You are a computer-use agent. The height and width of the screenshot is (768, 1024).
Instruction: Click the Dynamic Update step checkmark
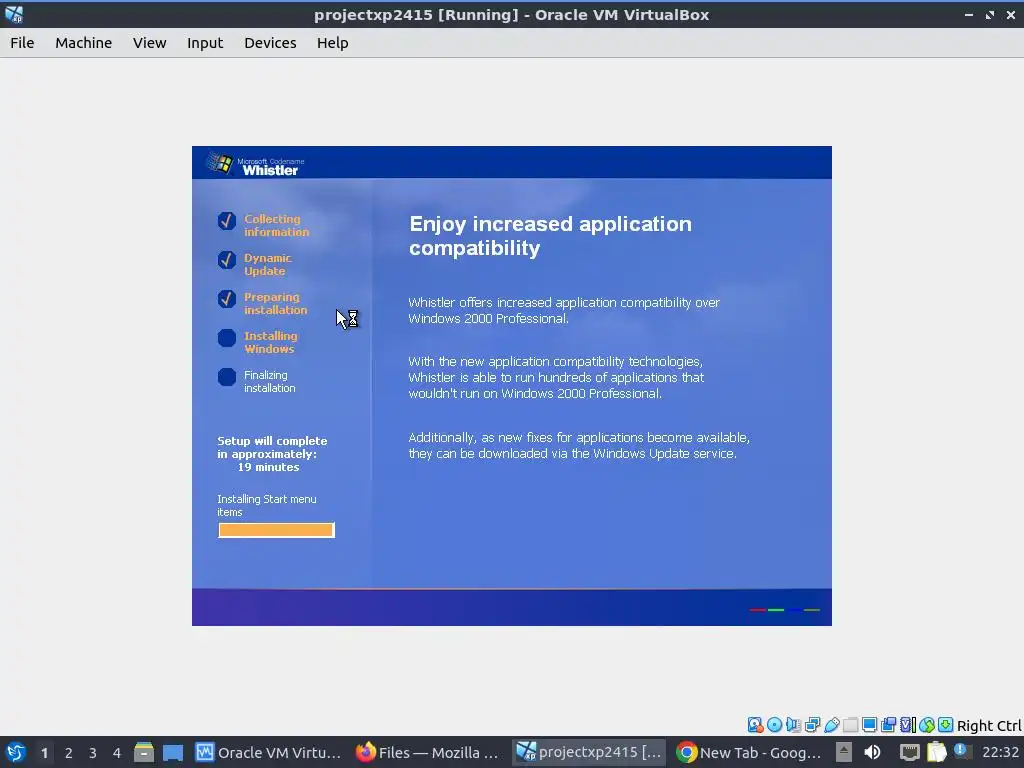pos(227,260)
